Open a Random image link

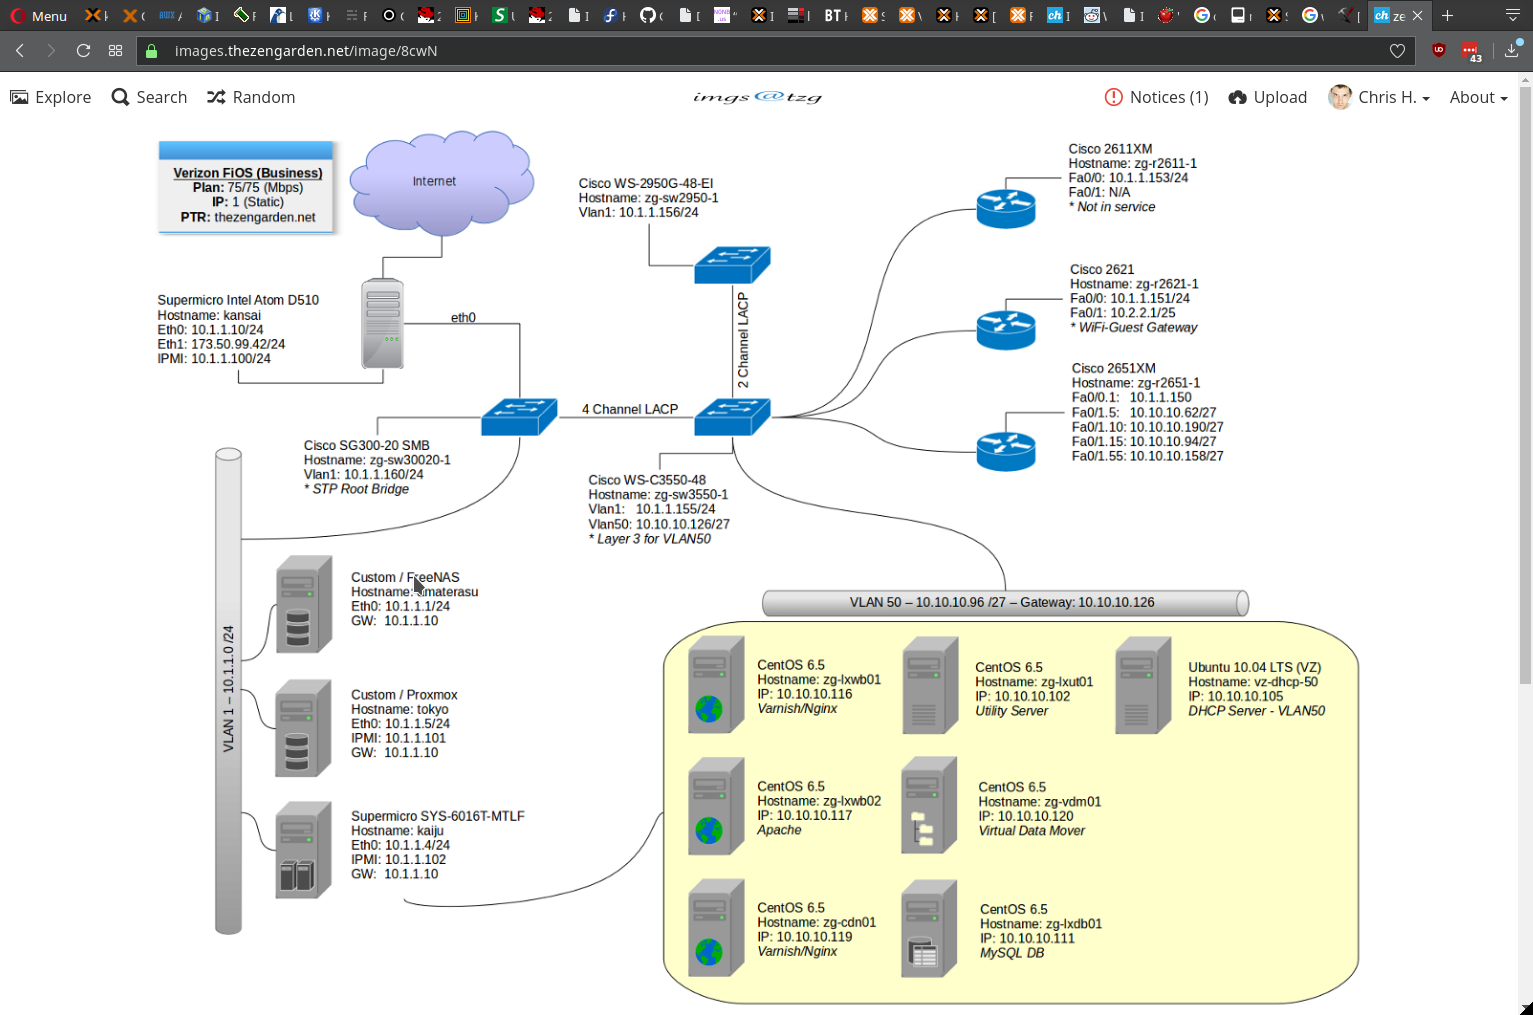(251, 97)
